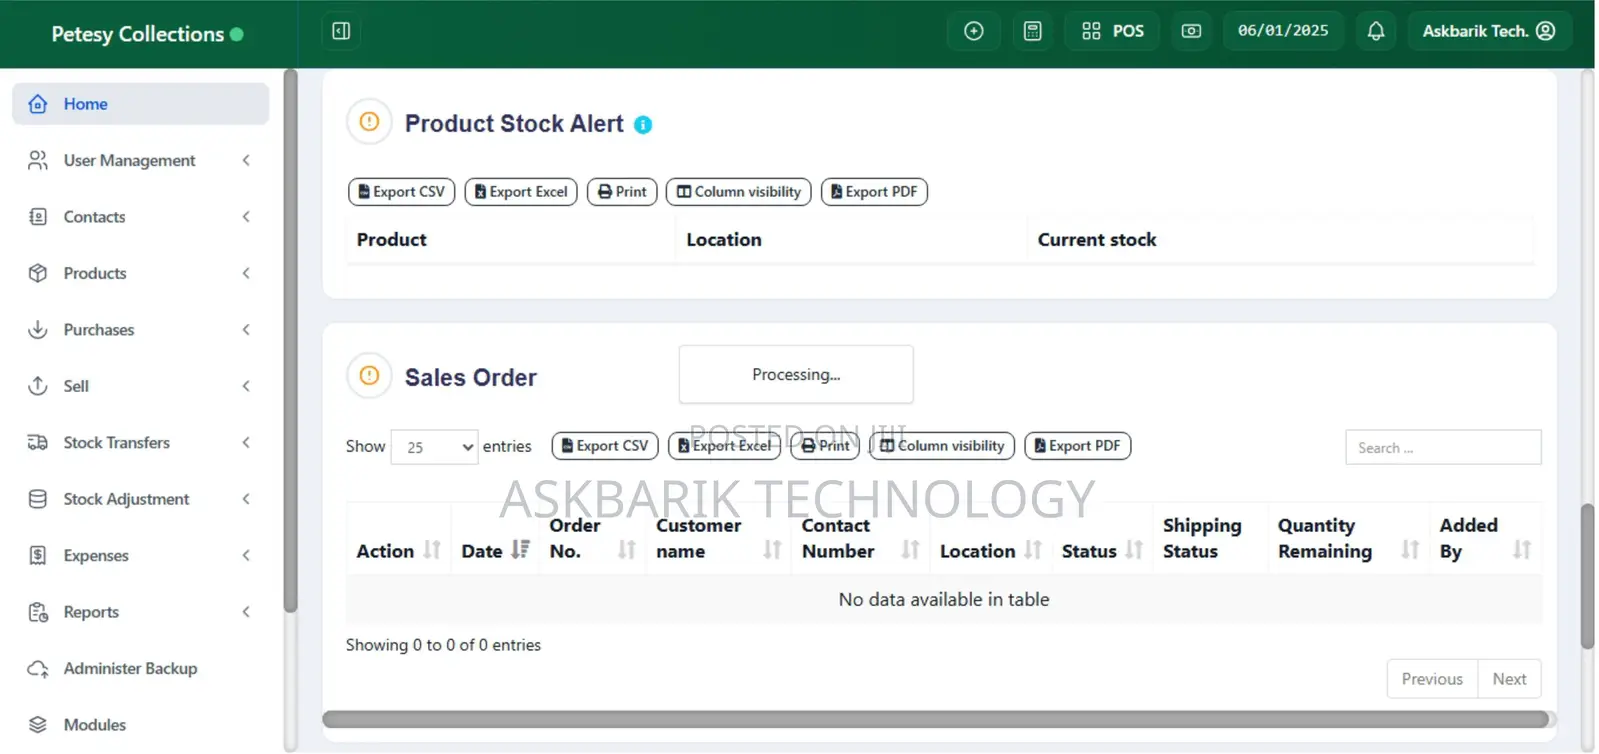Click the plus circle quick-add icon

pos(973,31)
